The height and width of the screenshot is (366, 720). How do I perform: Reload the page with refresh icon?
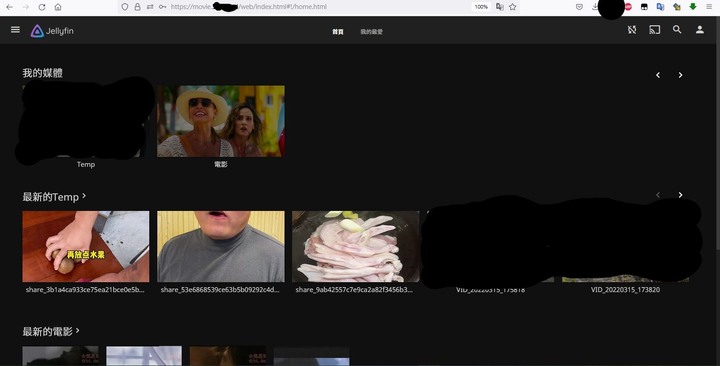(x=42, y=7)
